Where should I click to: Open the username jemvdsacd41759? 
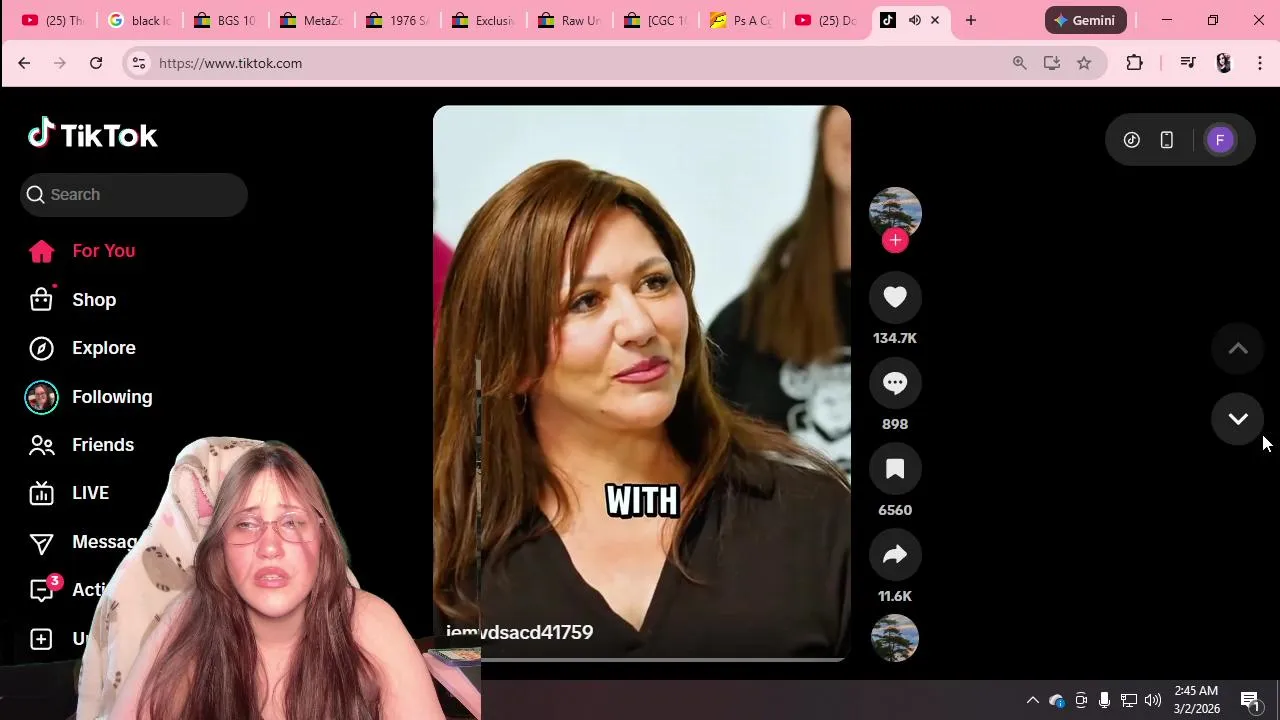coord(520,632)
